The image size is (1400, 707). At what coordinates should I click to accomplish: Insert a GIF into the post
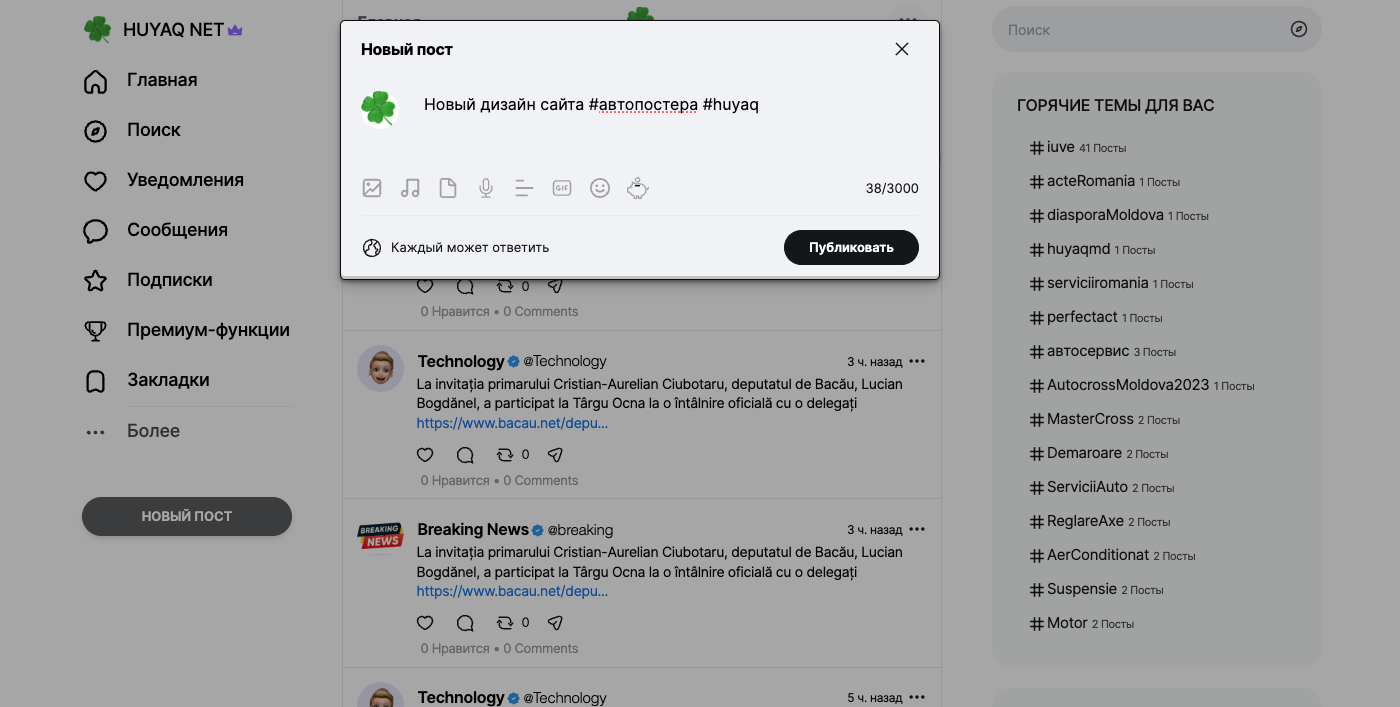pos(562,188)
